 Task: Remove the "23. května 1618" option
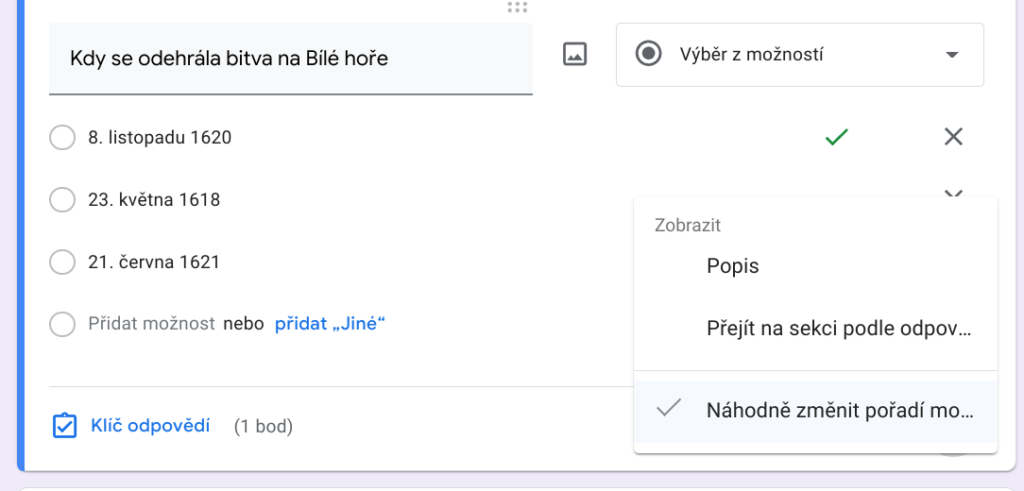point(953,193)
